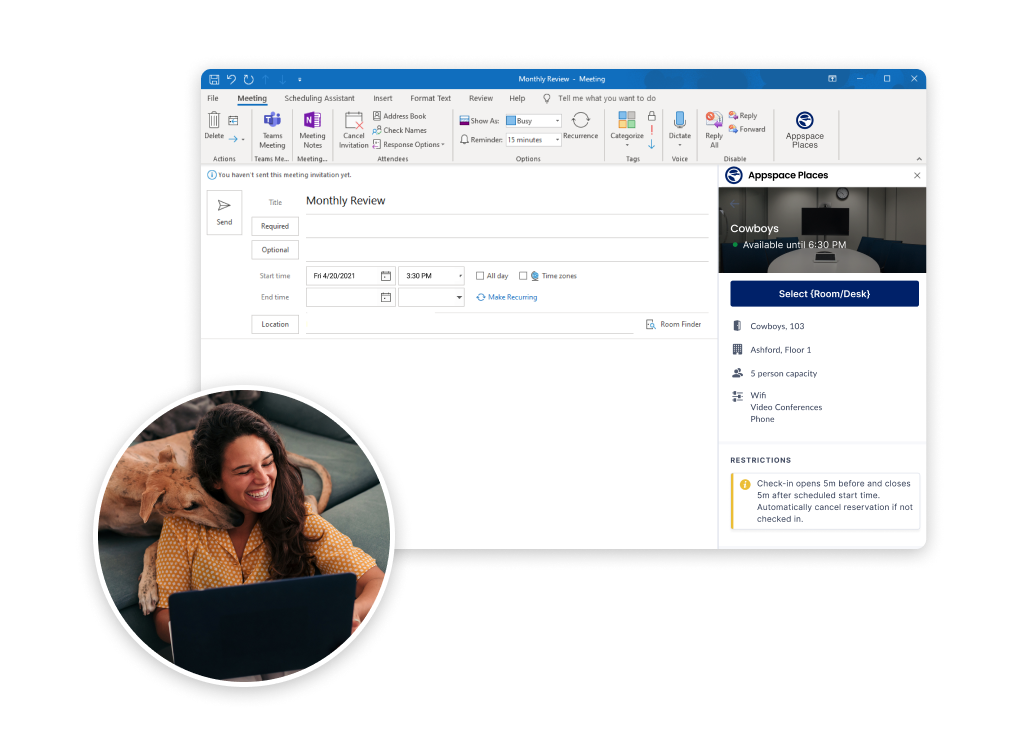The image size is (1024, 750).
Task: Click the Delete trash can icon
Action: click(x=214, y=120)
